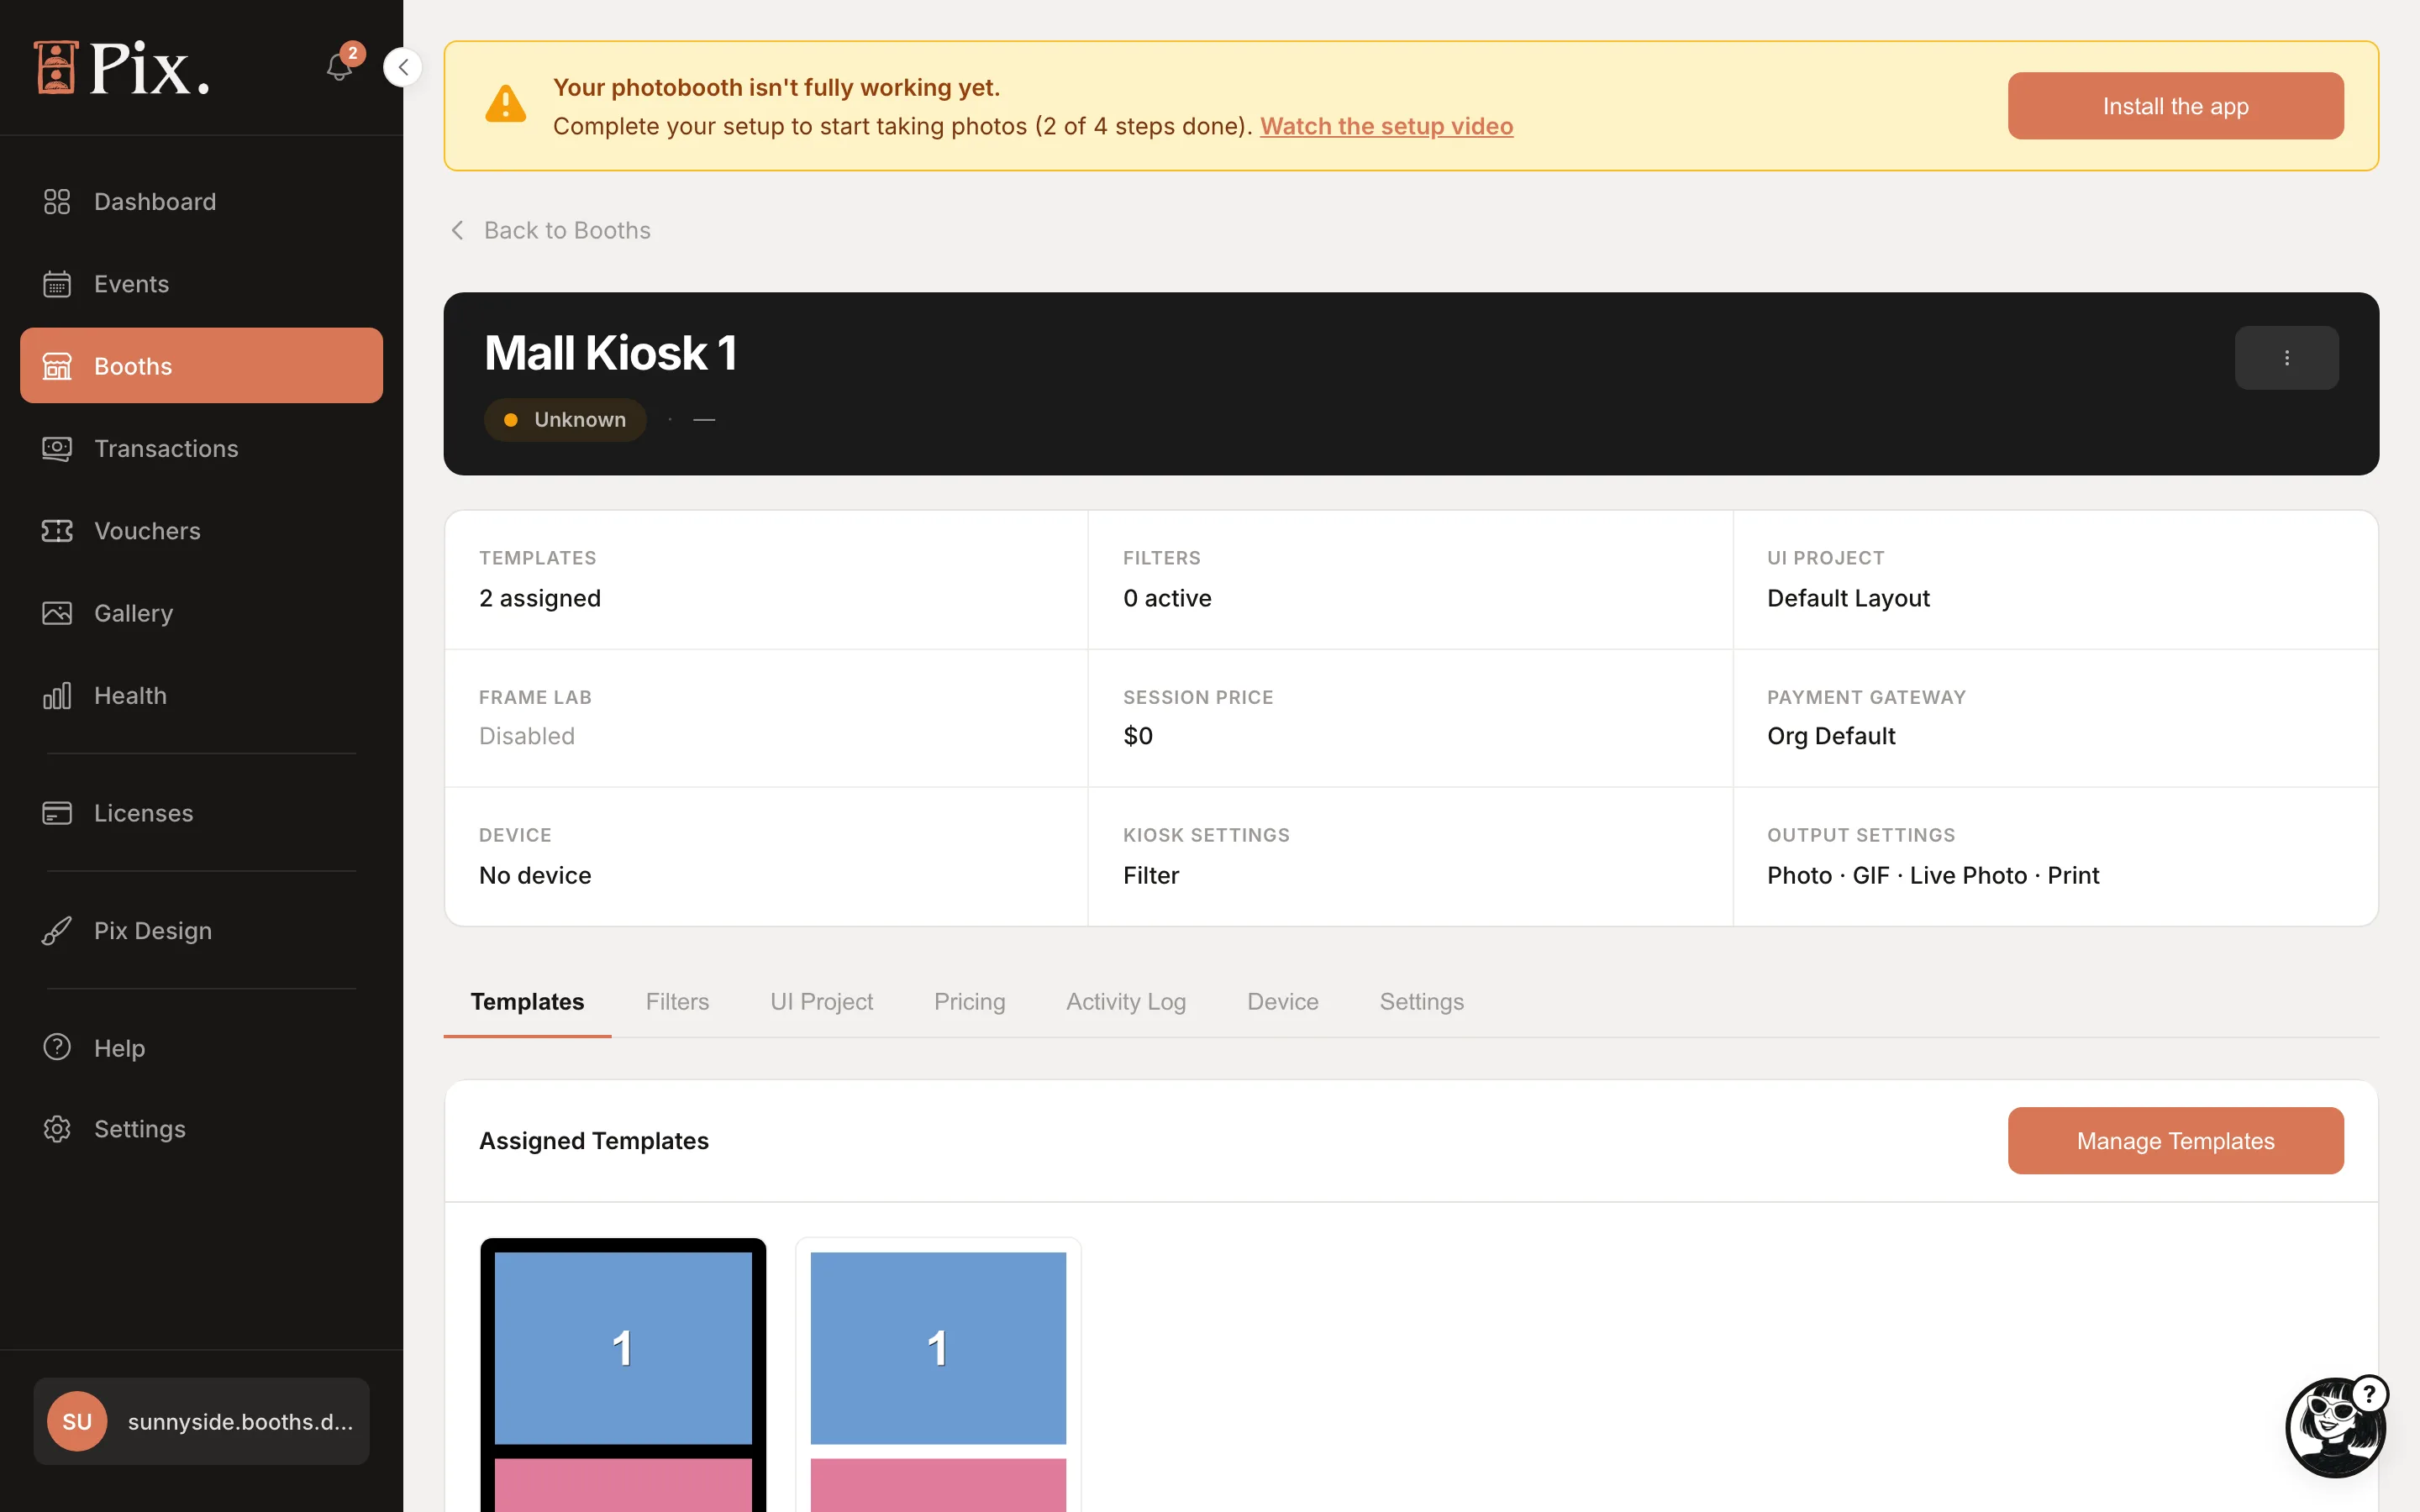Open the Events calendar icon

click(x=57, y=284)
